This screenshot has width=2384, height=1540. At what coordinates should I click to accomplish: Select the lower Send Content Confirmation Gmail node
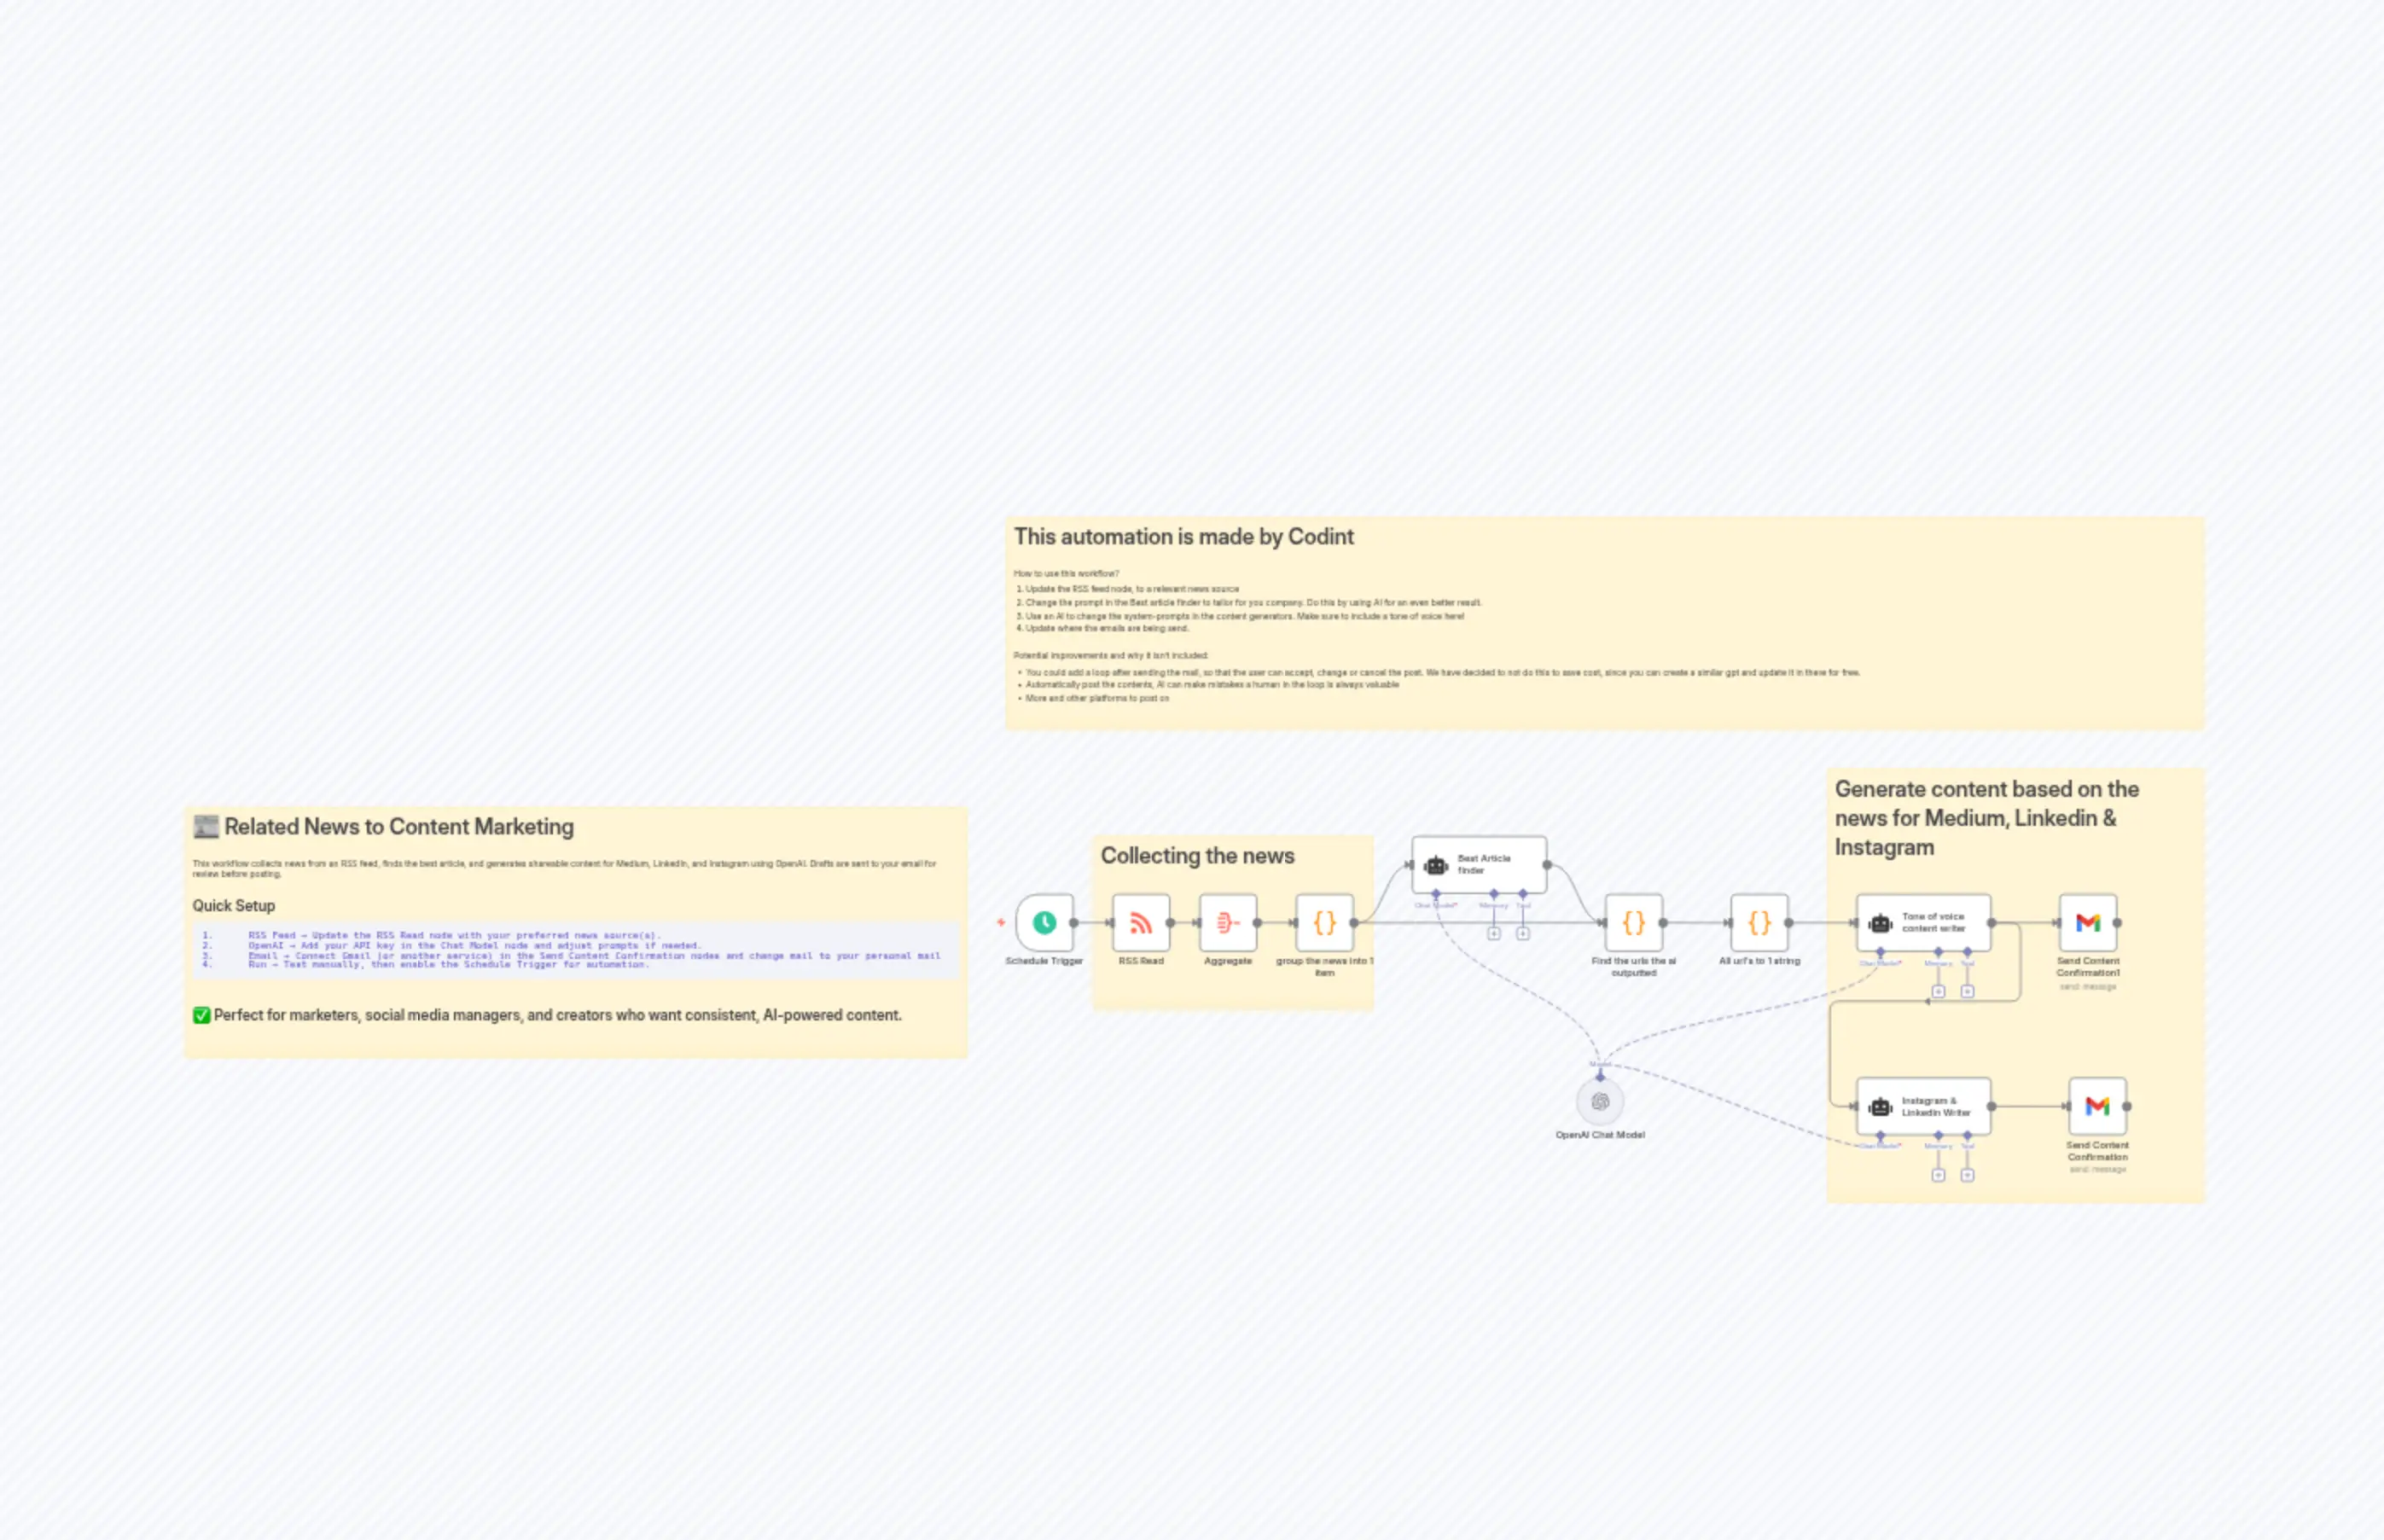tap(2097, 1106)
